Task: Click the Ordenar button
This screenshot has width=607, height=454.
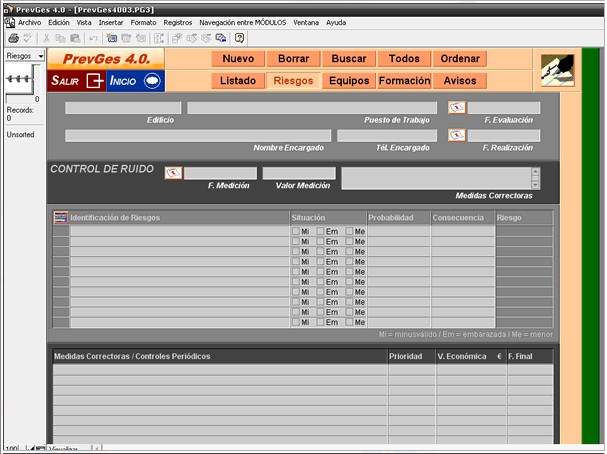Action: tap(460, 59)
